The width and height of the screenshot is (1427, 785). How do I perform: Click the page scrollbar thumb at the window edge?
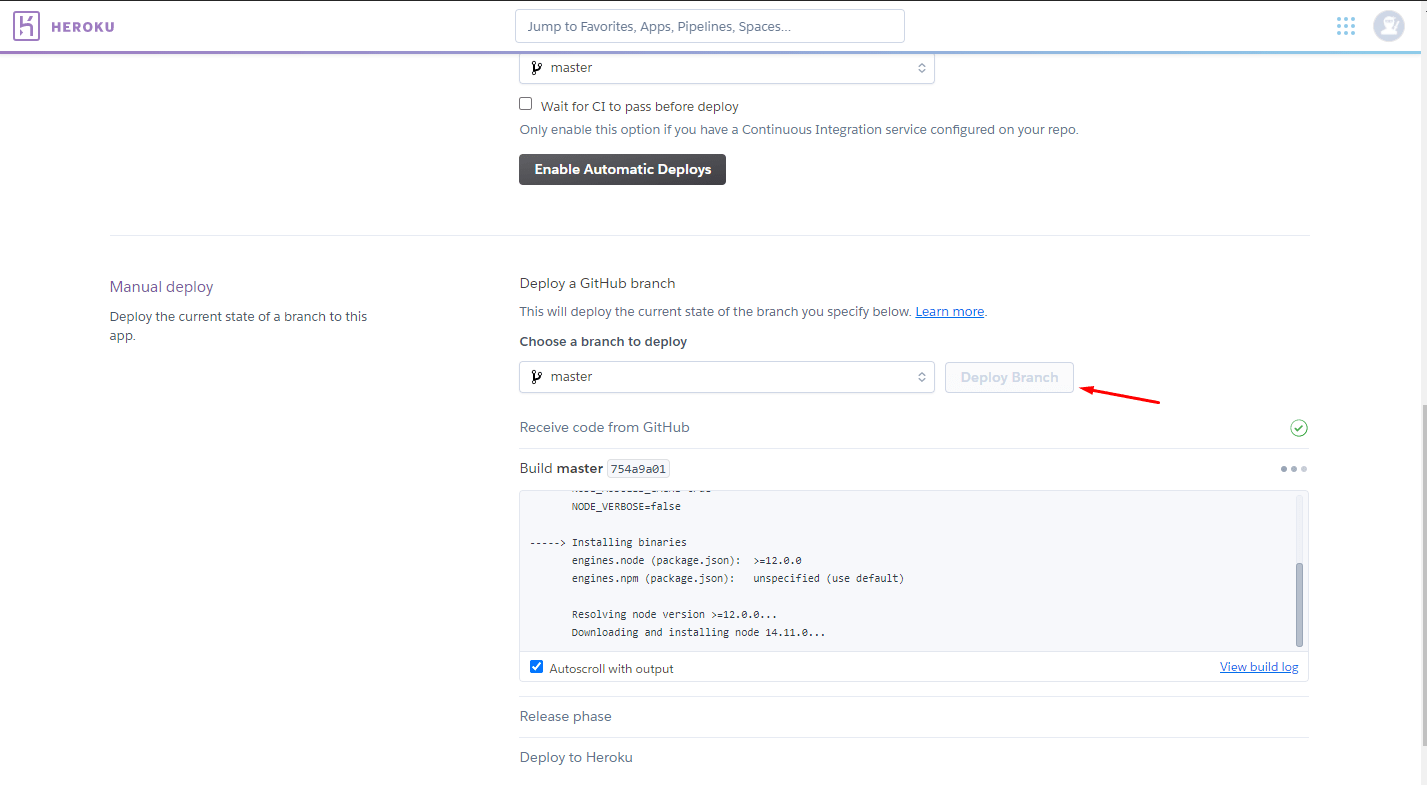(1423, 575)
